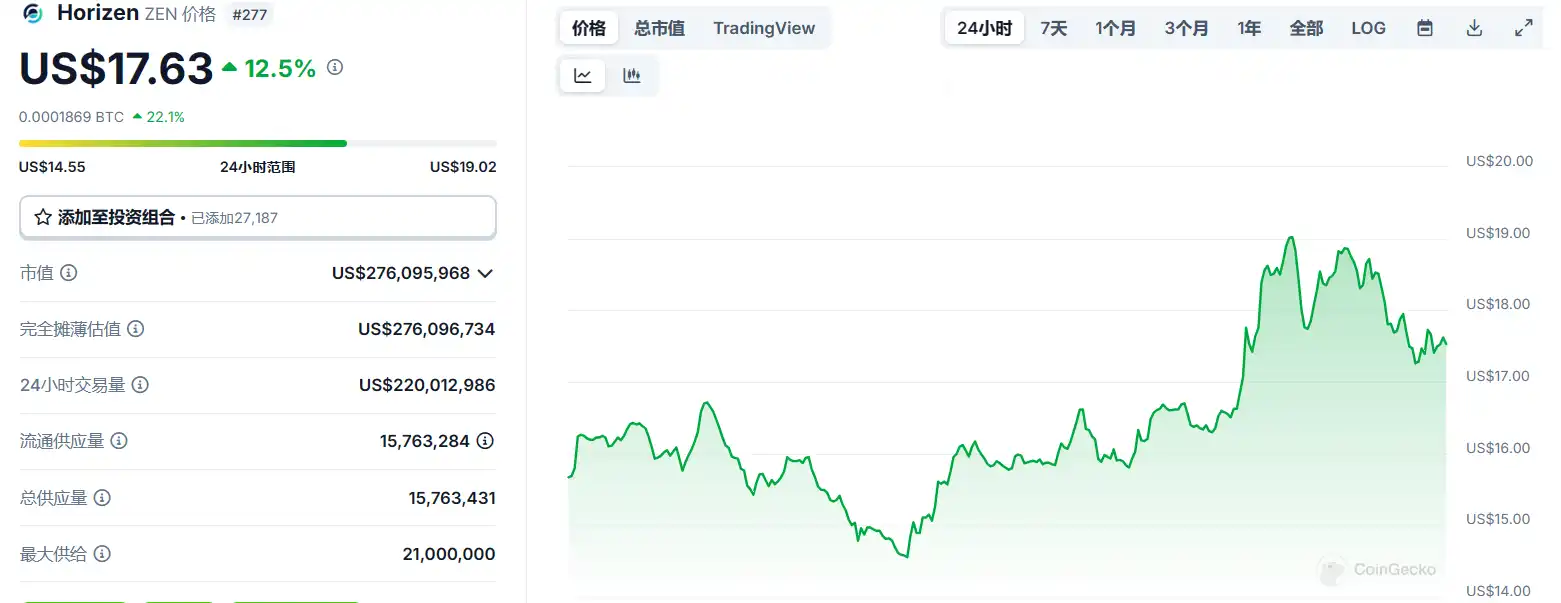1561x603 pixels.
Task: Select the 7天 time range
Action: 1053,28
